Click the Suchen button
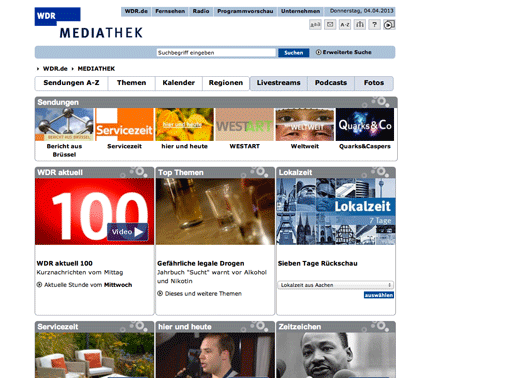This screenshot has width=517, height=378. click(294, 53)
